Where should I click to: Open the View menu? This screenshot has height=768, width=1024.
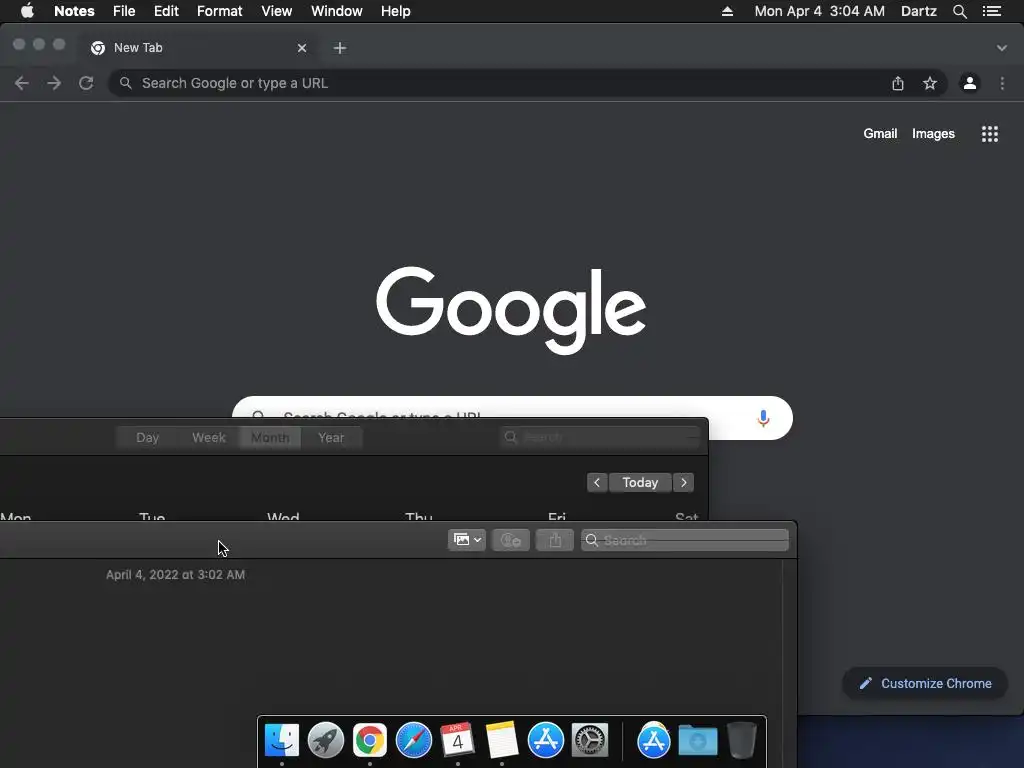point(276,11)
